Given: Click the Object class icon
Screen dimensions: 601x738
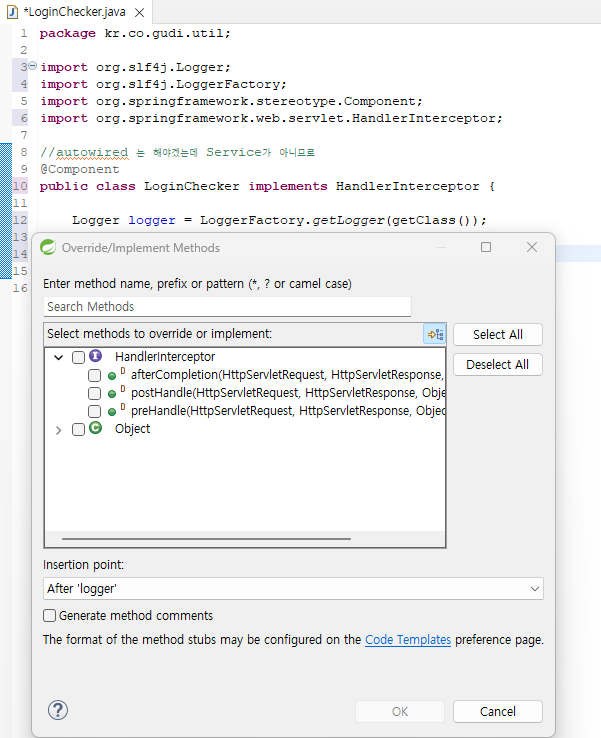Looking at the screenshot, I should [96, 428].
